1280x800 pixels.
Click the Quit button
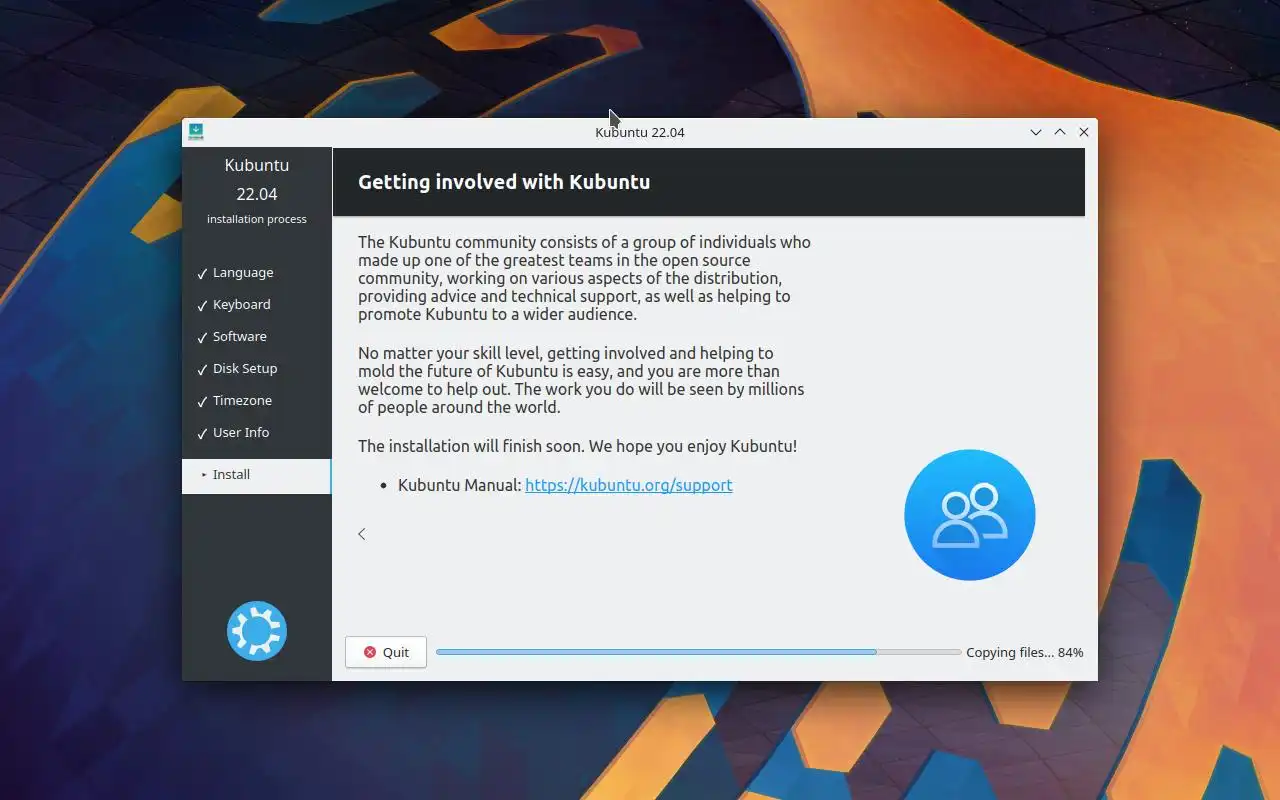tap(386, 652)
